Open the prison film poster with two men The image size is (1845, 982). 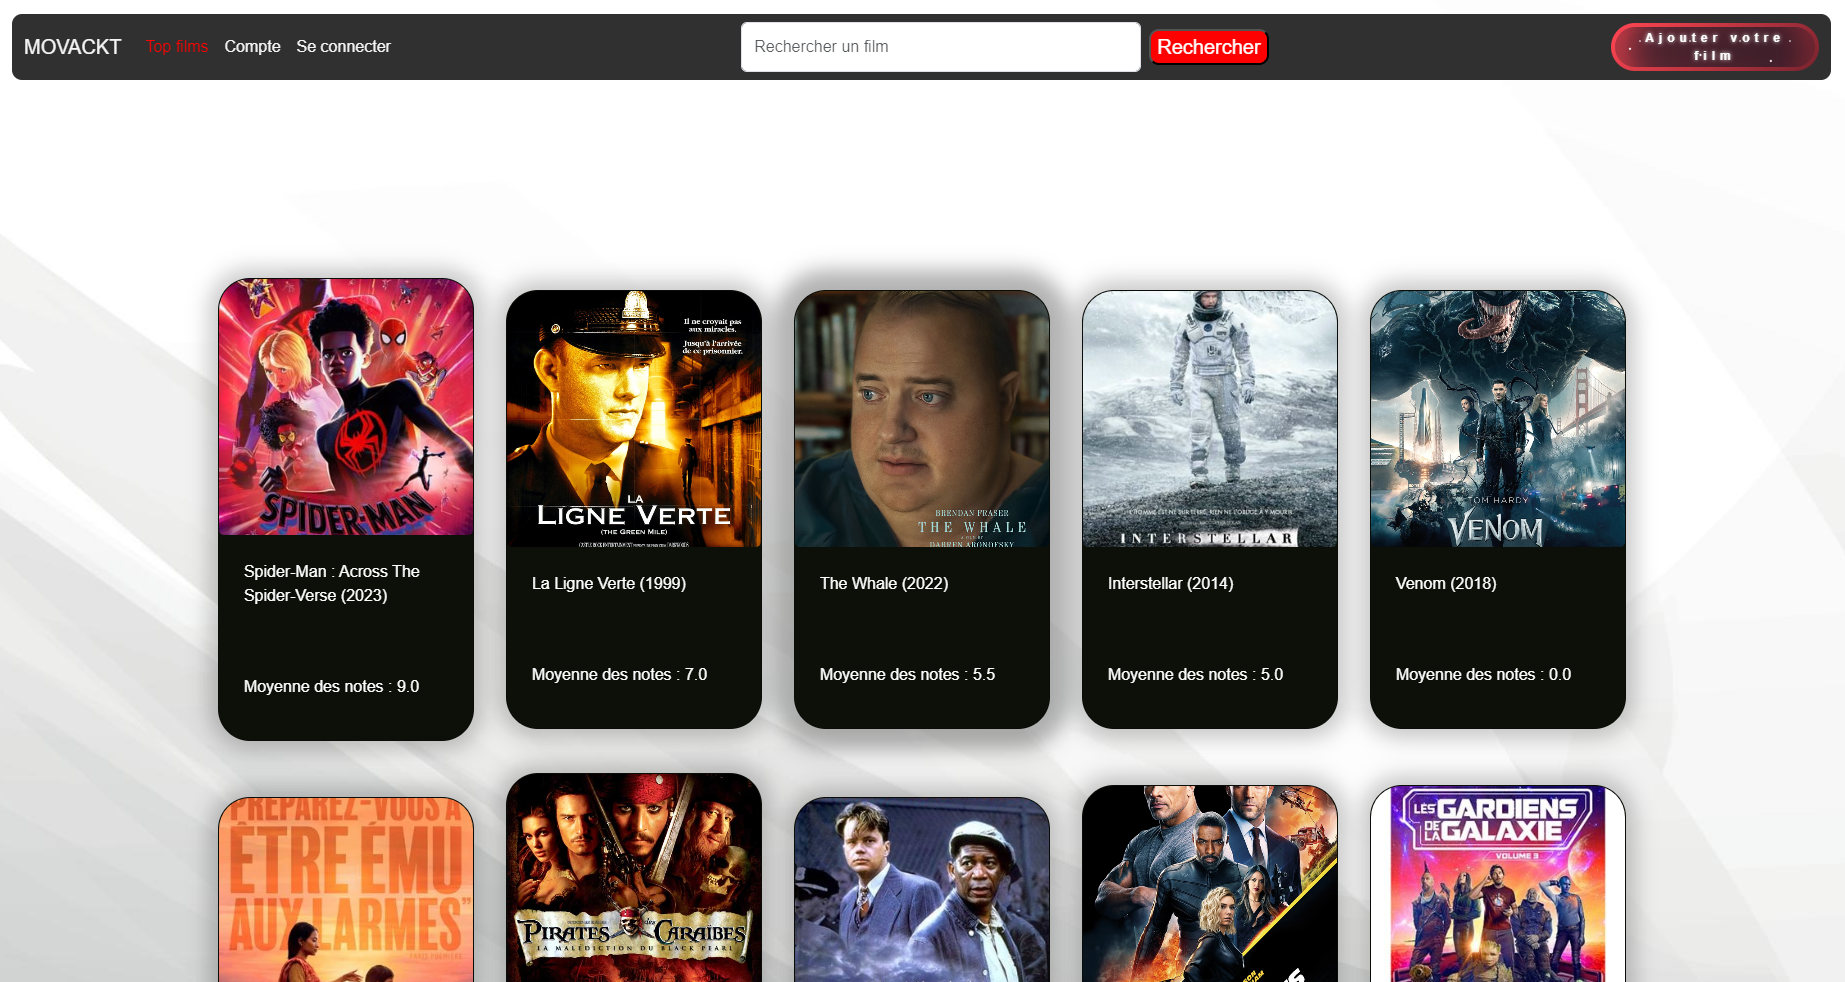922,890
